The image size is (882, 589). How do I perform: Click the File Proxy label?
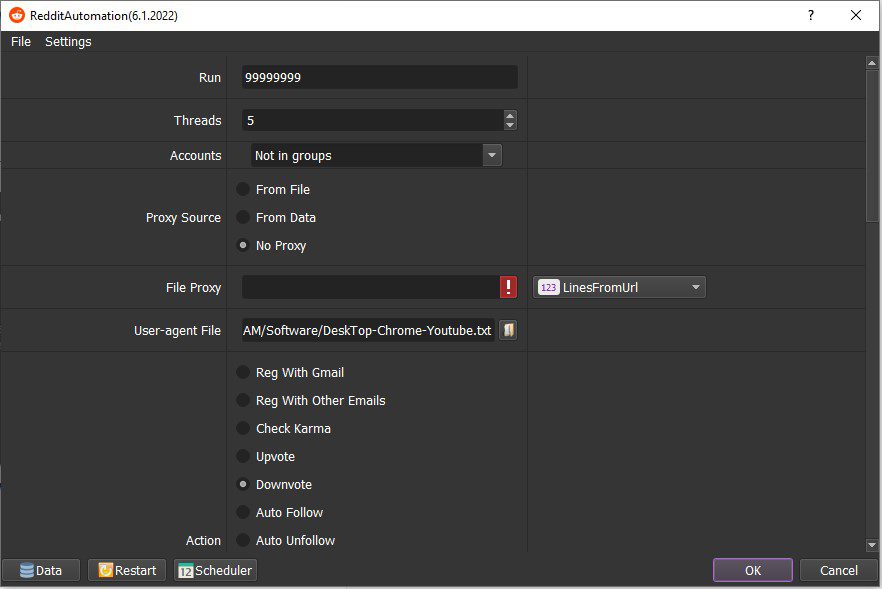coord(194,287)
